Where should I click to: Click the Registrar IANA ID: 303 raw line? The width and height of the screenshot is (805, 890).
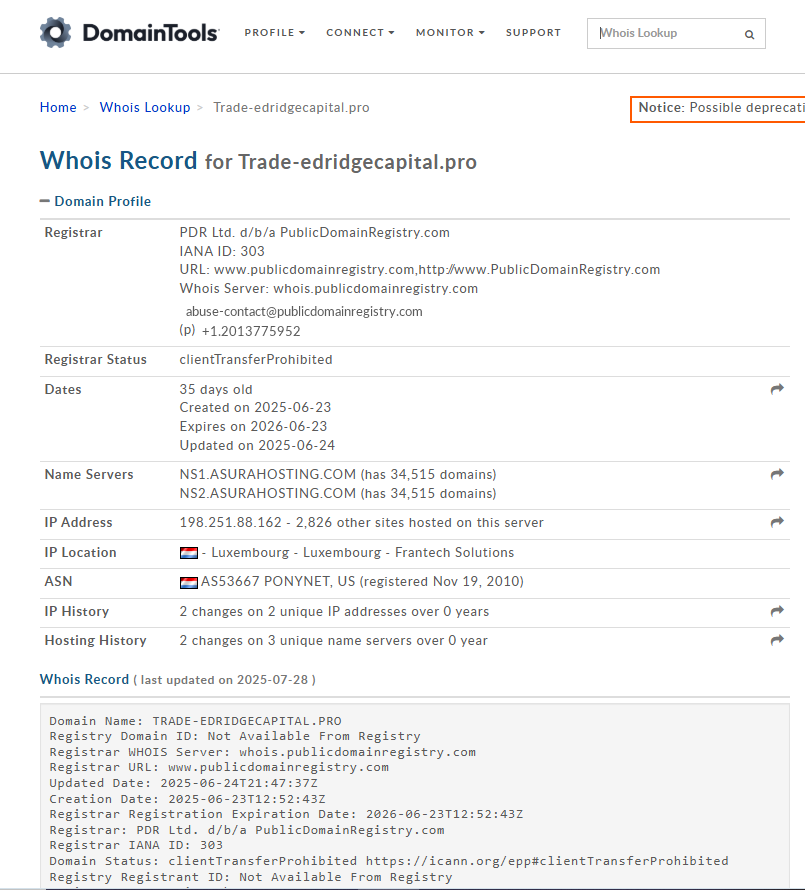[x=136, y=845]
